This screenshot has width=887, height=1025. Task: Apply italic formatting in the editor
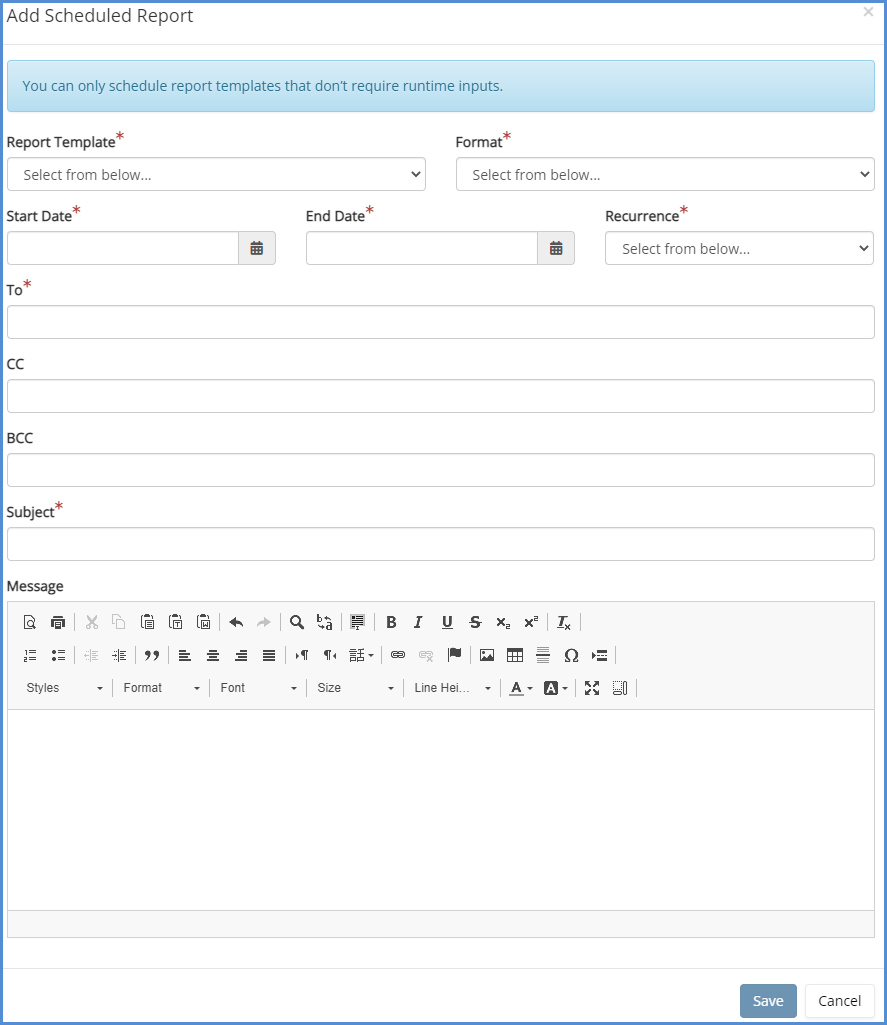(419, 622)
